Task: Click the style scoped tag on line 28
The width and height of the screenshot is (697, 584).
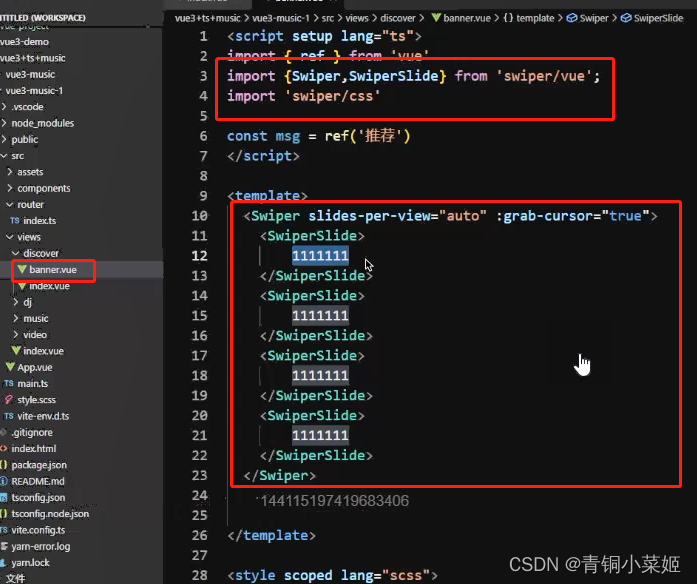Action: tap(332, 576)
